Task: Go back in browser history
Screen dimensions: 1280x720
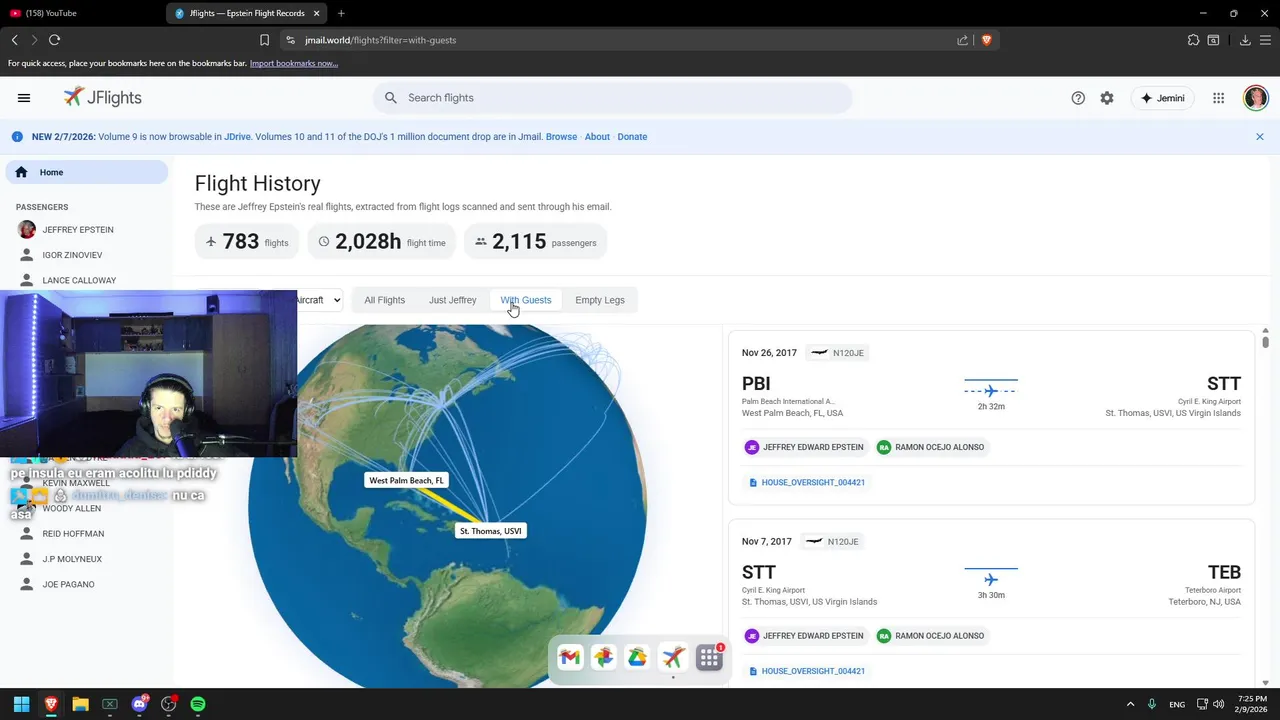Action: click(x=14, y=40)
